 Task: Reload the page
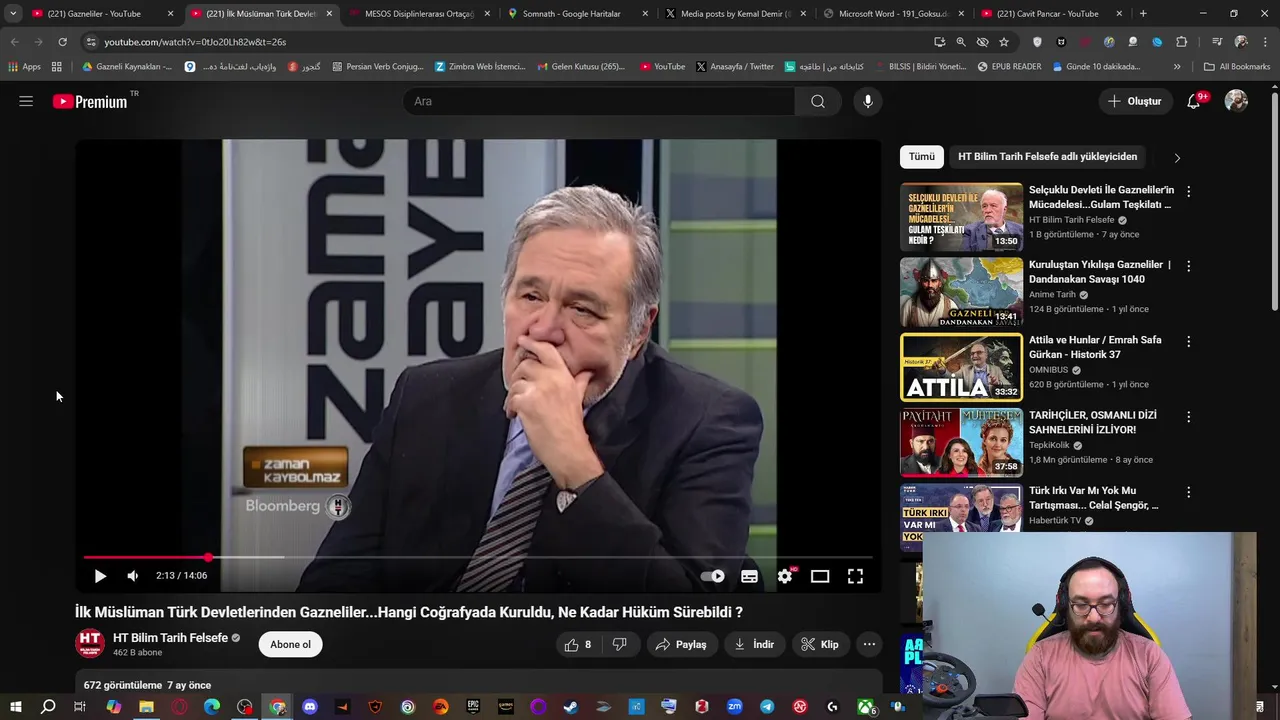coord(62,42)
